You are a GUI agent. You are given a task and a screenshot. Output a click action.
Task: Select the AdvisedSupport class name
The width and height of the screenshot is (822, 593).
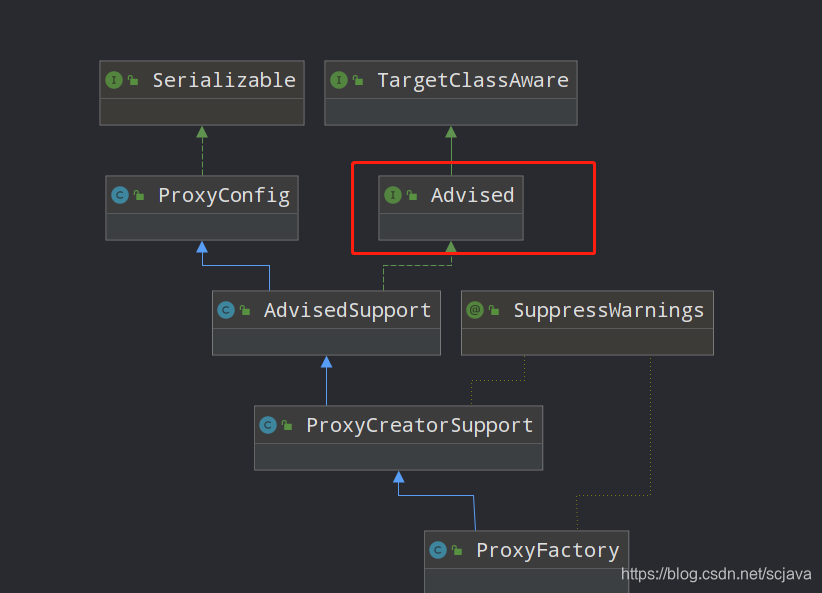[348, 310]
